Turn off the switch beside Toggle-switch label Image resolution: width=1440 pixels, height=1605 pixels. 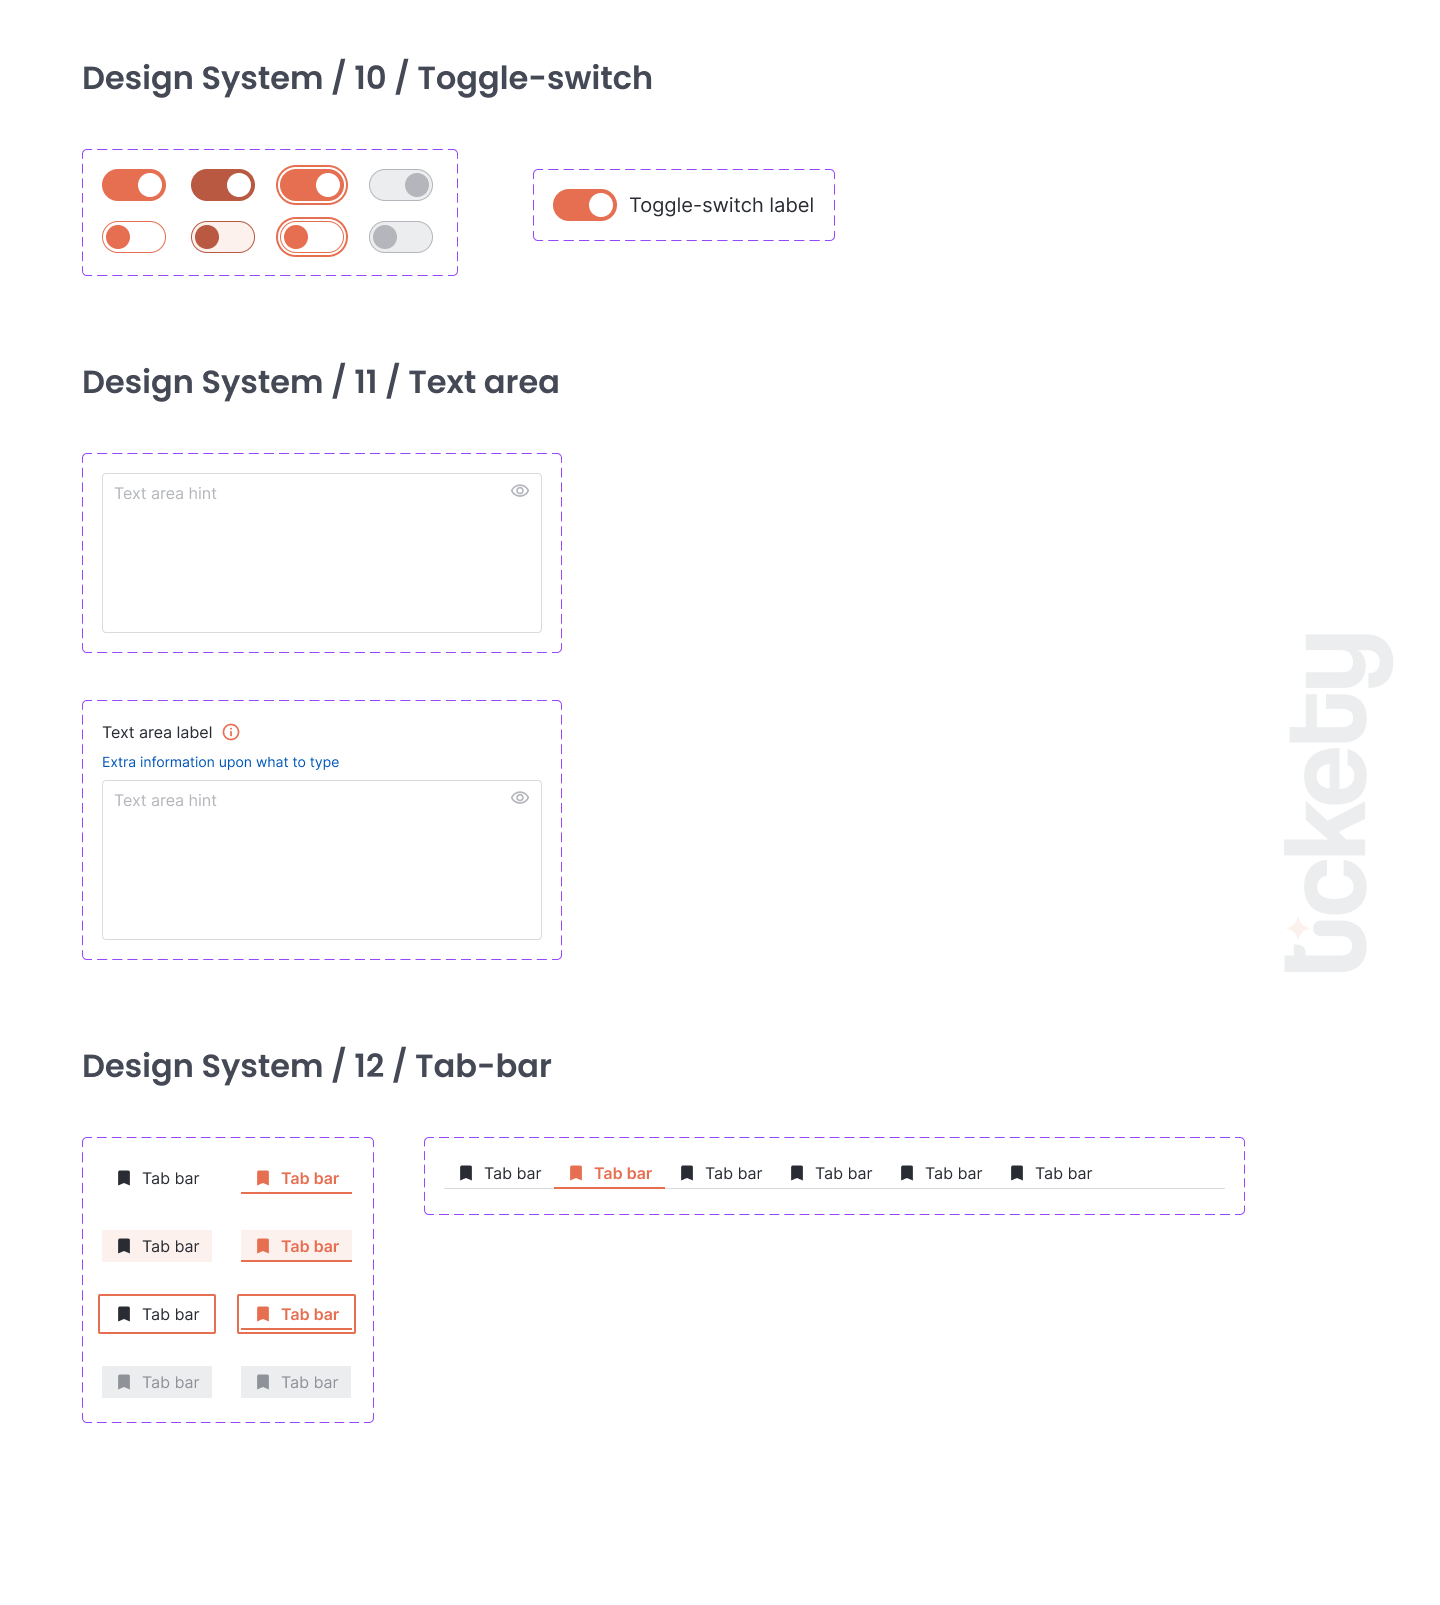pos(585,205)
